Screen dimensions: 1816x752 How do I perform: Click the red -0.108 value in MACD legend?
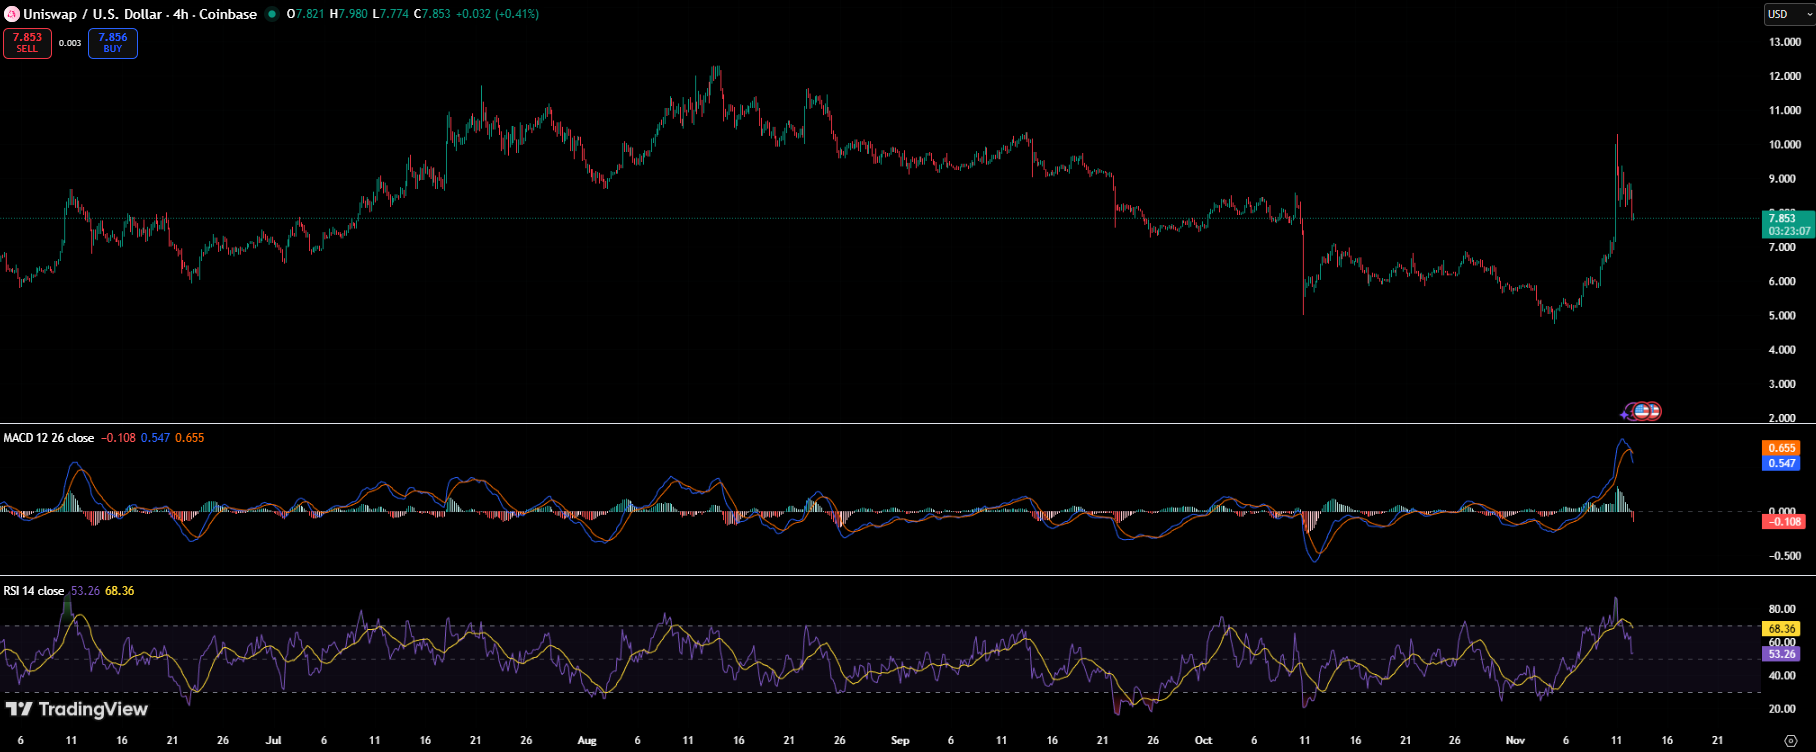pyautogui.click(x=118, y=438)
